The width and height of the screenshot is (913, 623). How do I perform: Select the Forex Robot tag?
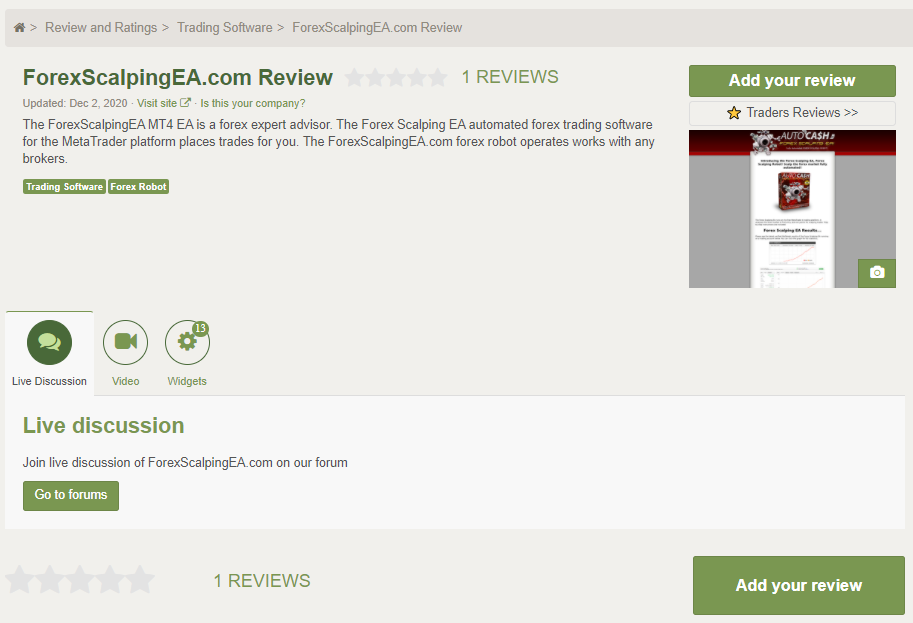pyautogui.click(x=139, y=186)
